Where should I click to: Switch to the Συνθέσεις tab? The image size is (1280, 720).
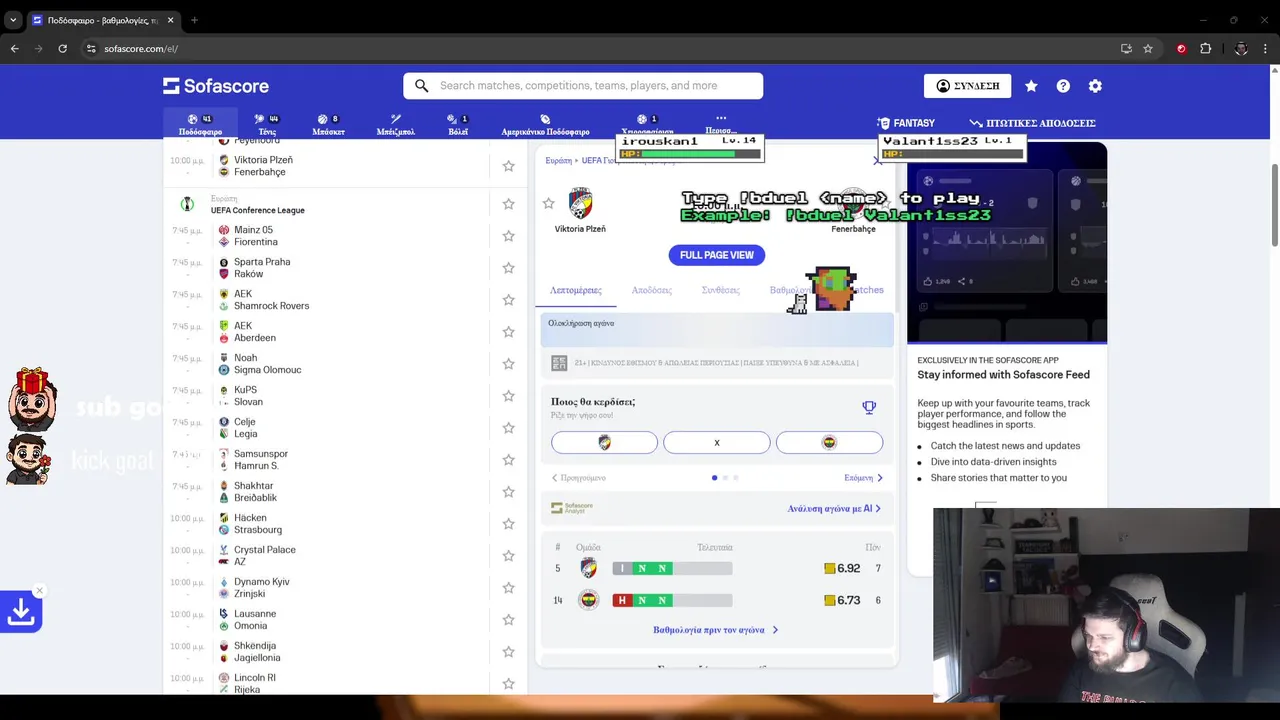[x=721, y=290]
